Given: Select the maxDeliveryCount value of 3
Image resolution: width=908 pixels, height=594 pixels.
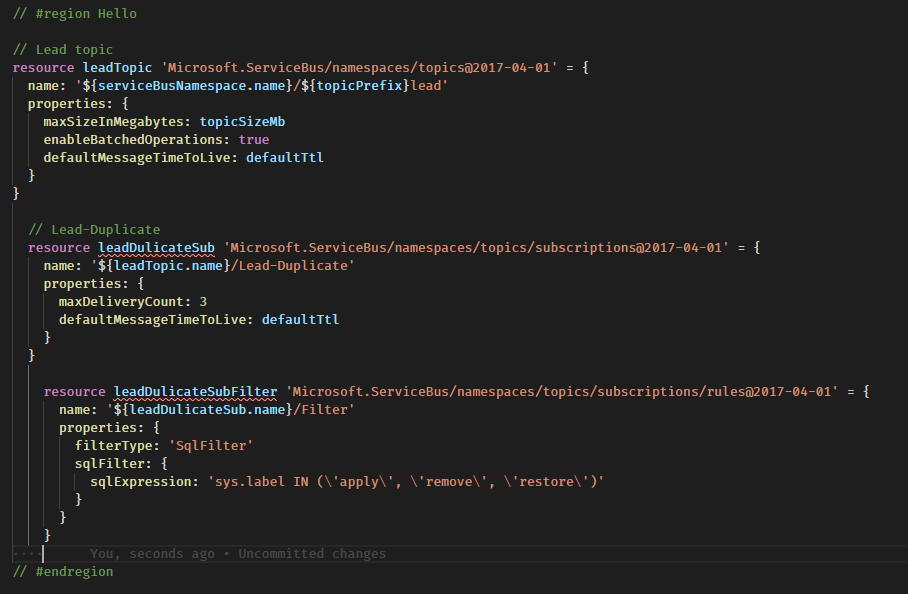Looking at the screenshot, I should point(204,301).
